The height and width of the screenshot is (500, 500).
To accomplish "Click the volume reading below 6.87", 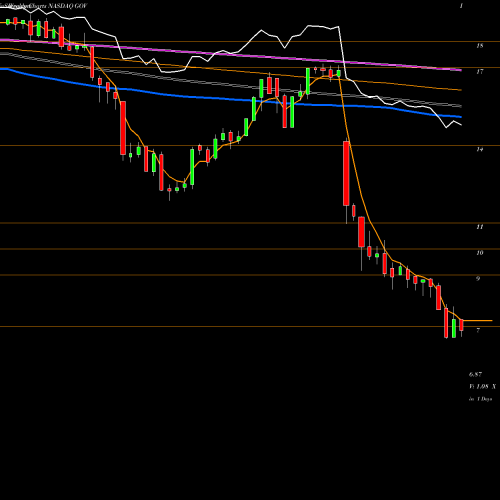I will 482,387.
